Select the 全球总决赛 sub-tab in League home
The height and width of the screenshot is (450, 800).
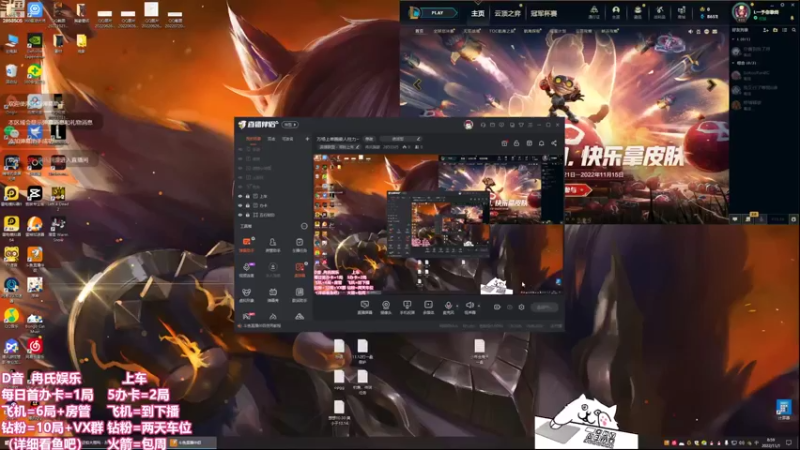443,32
